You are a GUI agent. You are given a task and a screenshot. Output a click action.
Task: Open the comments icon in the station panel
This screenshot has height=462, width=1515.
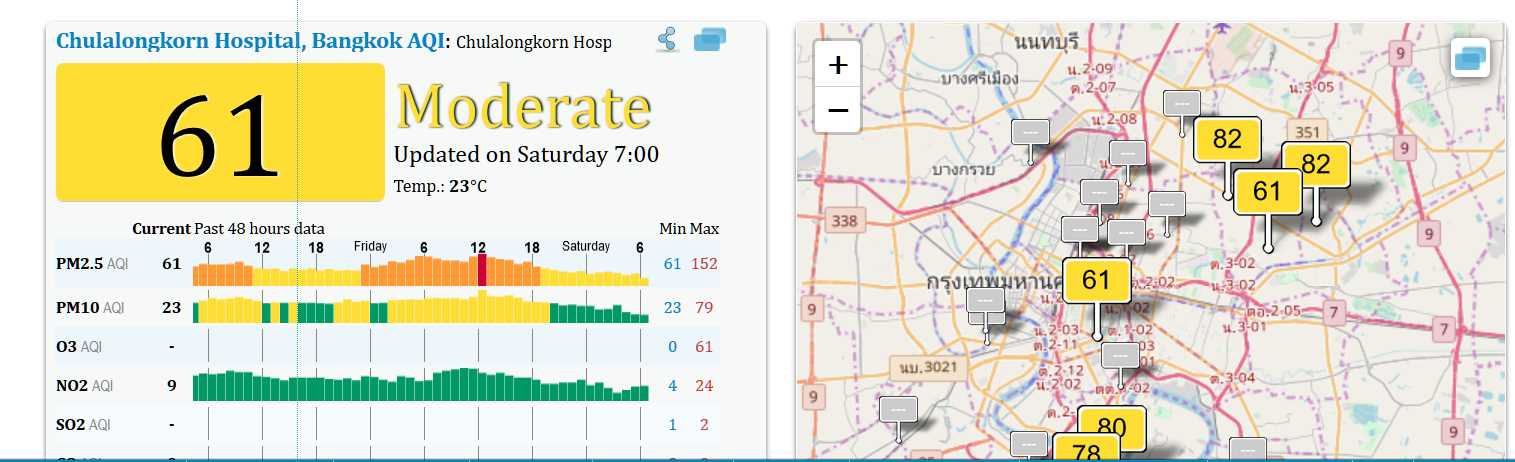point(709,40)
